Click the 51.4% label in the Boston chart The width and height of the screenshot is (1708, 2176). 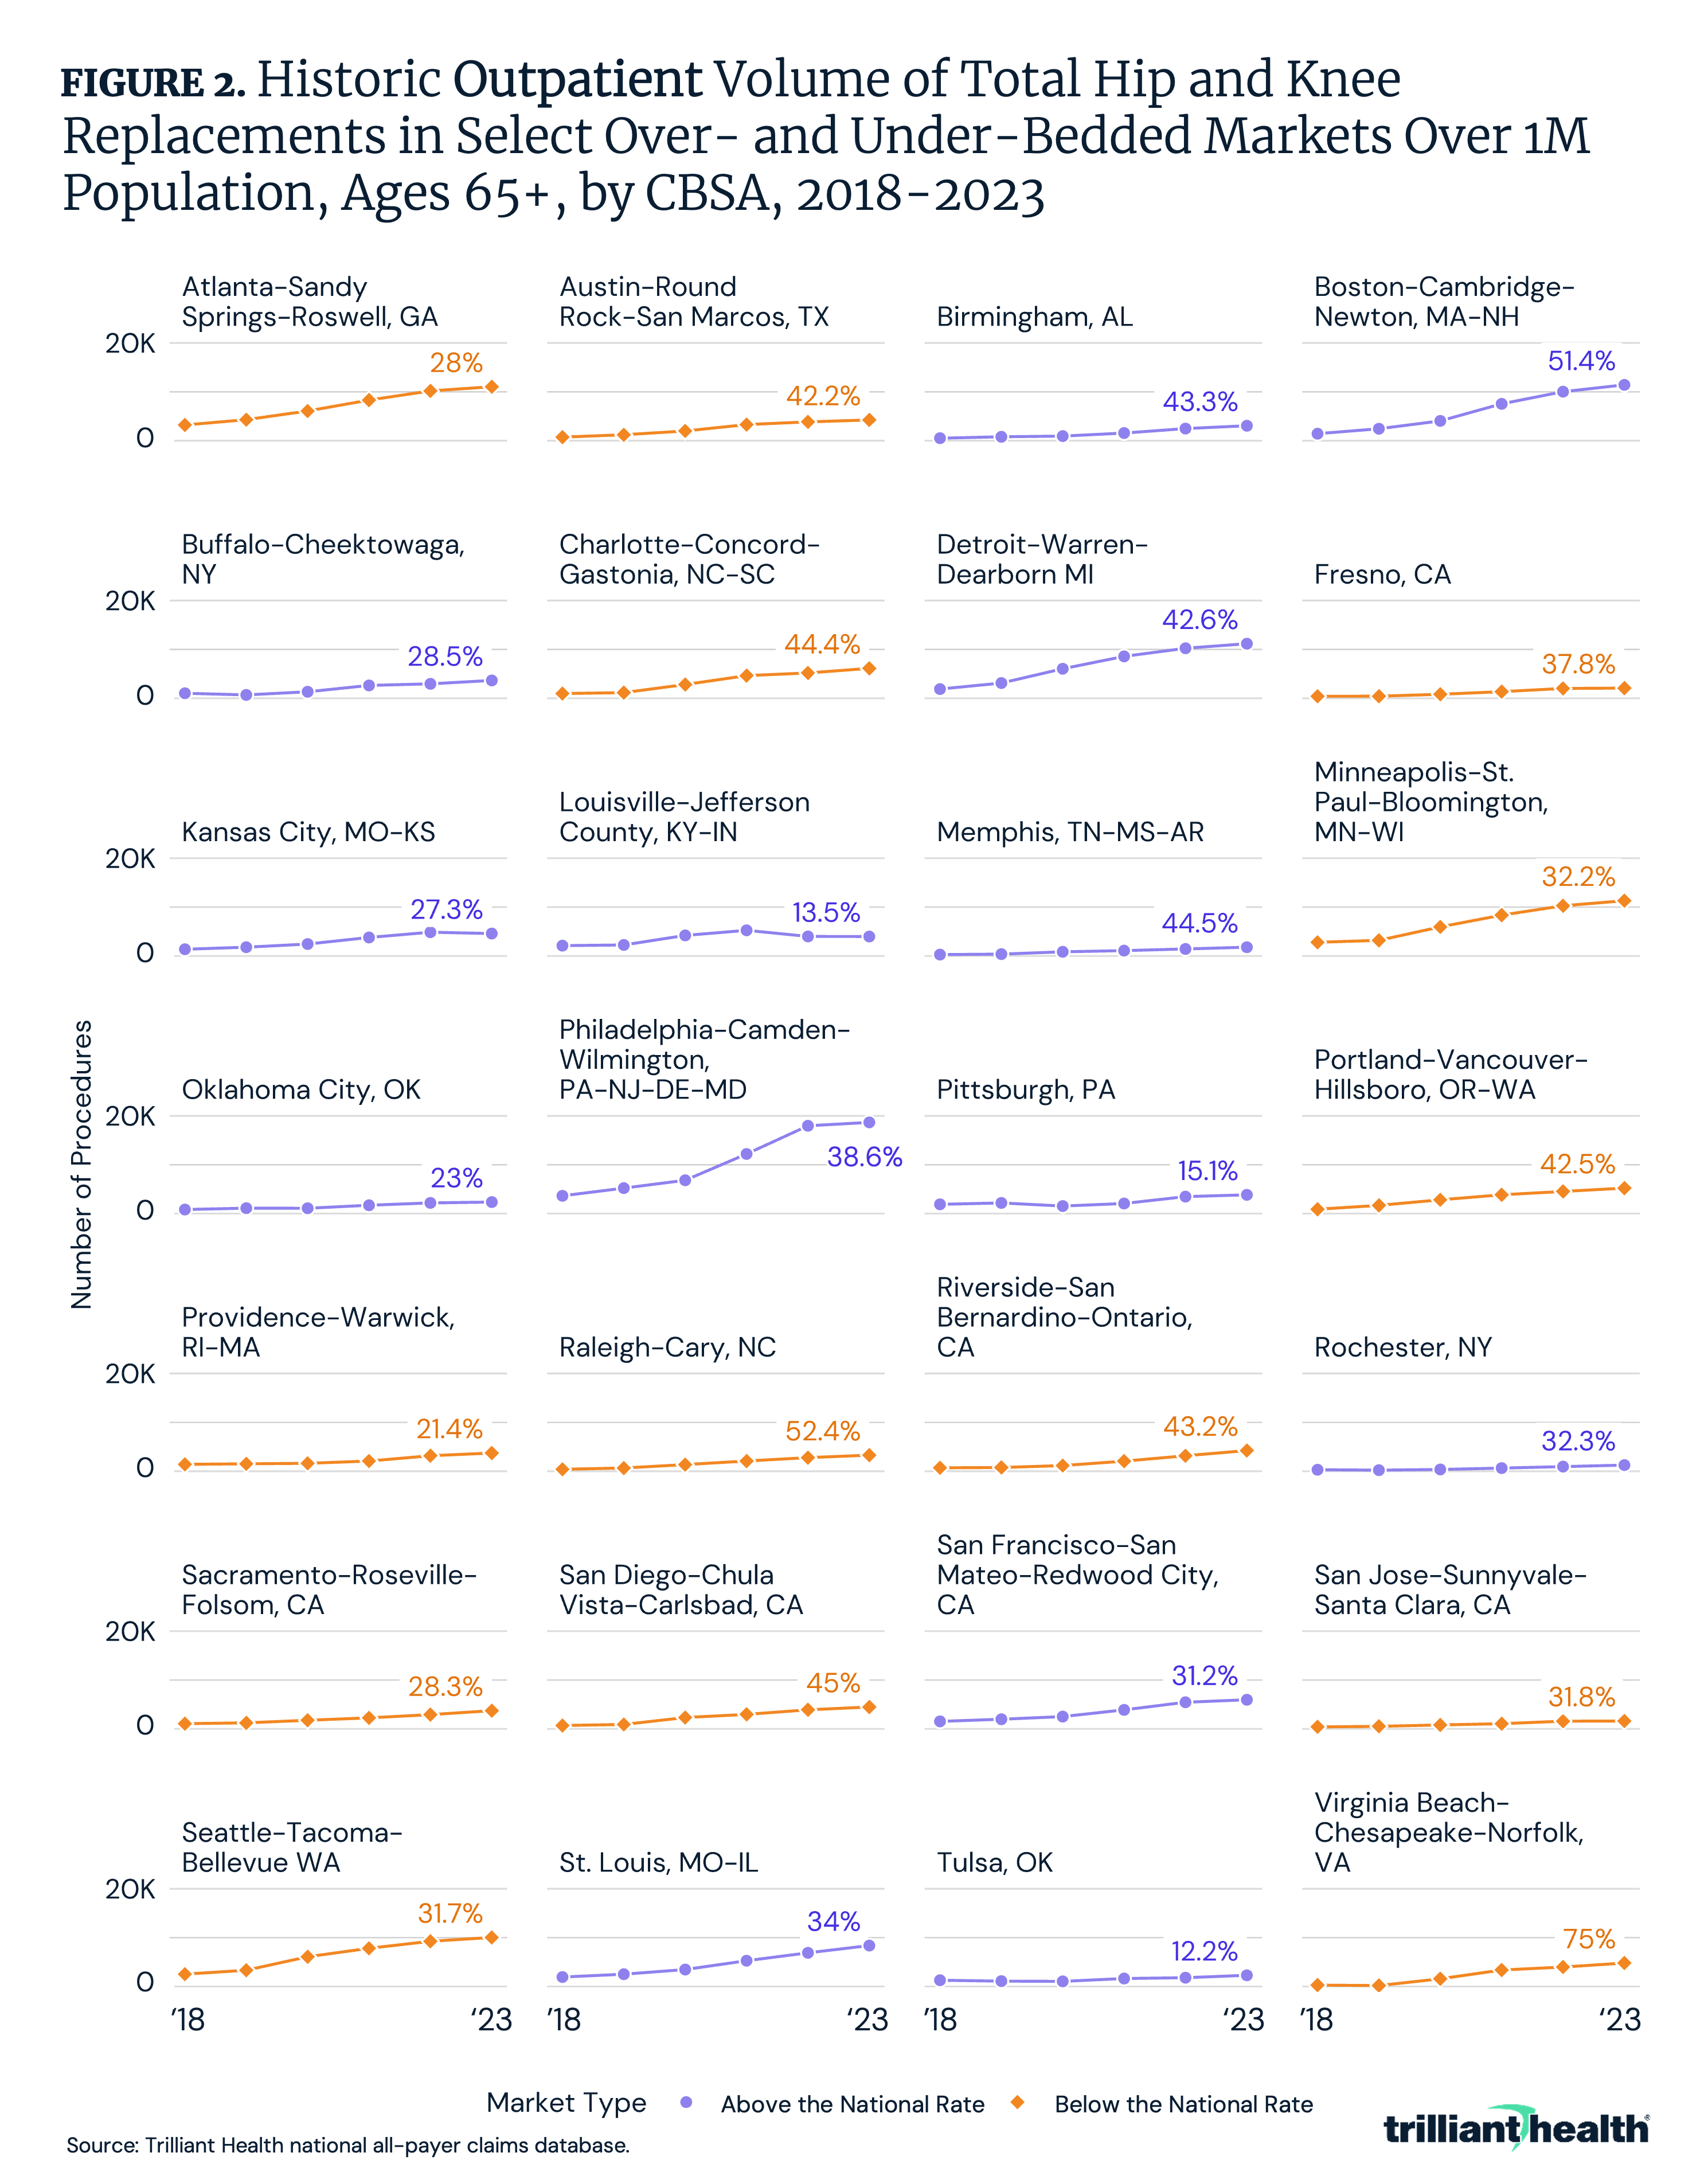pyautogui.click(x=1581, y=361)
